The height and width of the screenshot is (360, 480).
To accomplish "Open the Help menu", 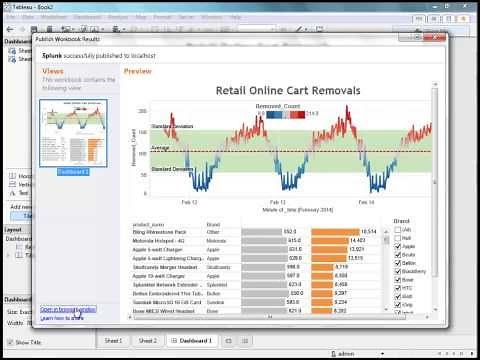I will tap(235, 17).
